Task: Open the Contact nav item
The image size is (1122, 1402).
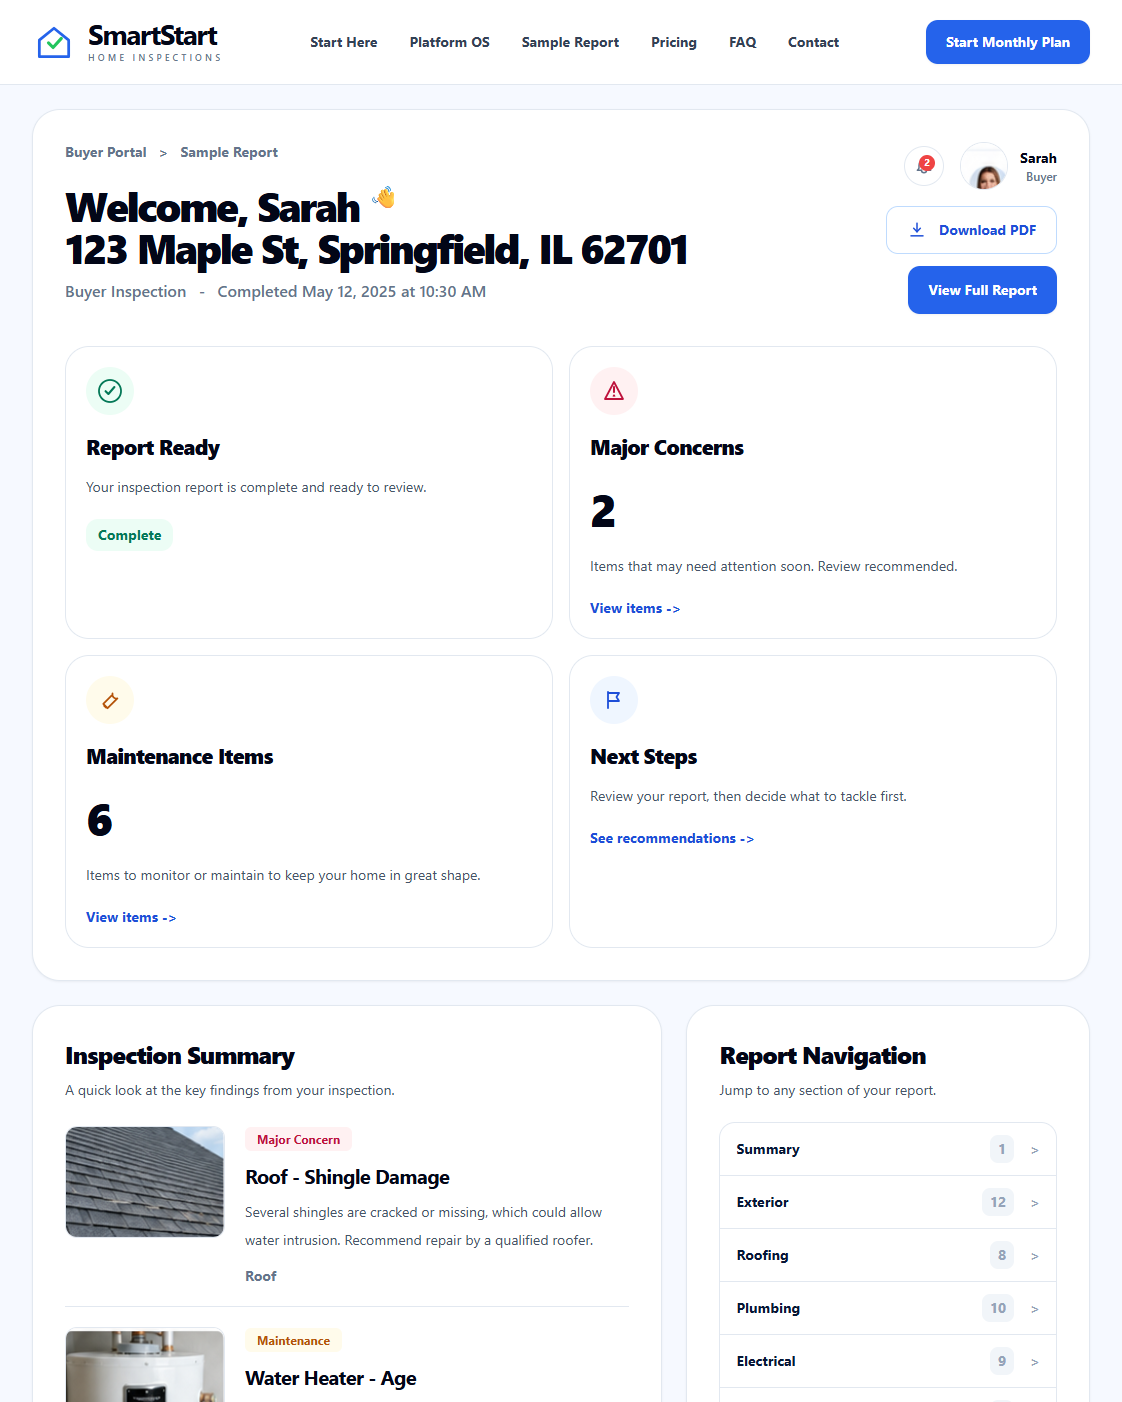Action: tap(813, 42)
